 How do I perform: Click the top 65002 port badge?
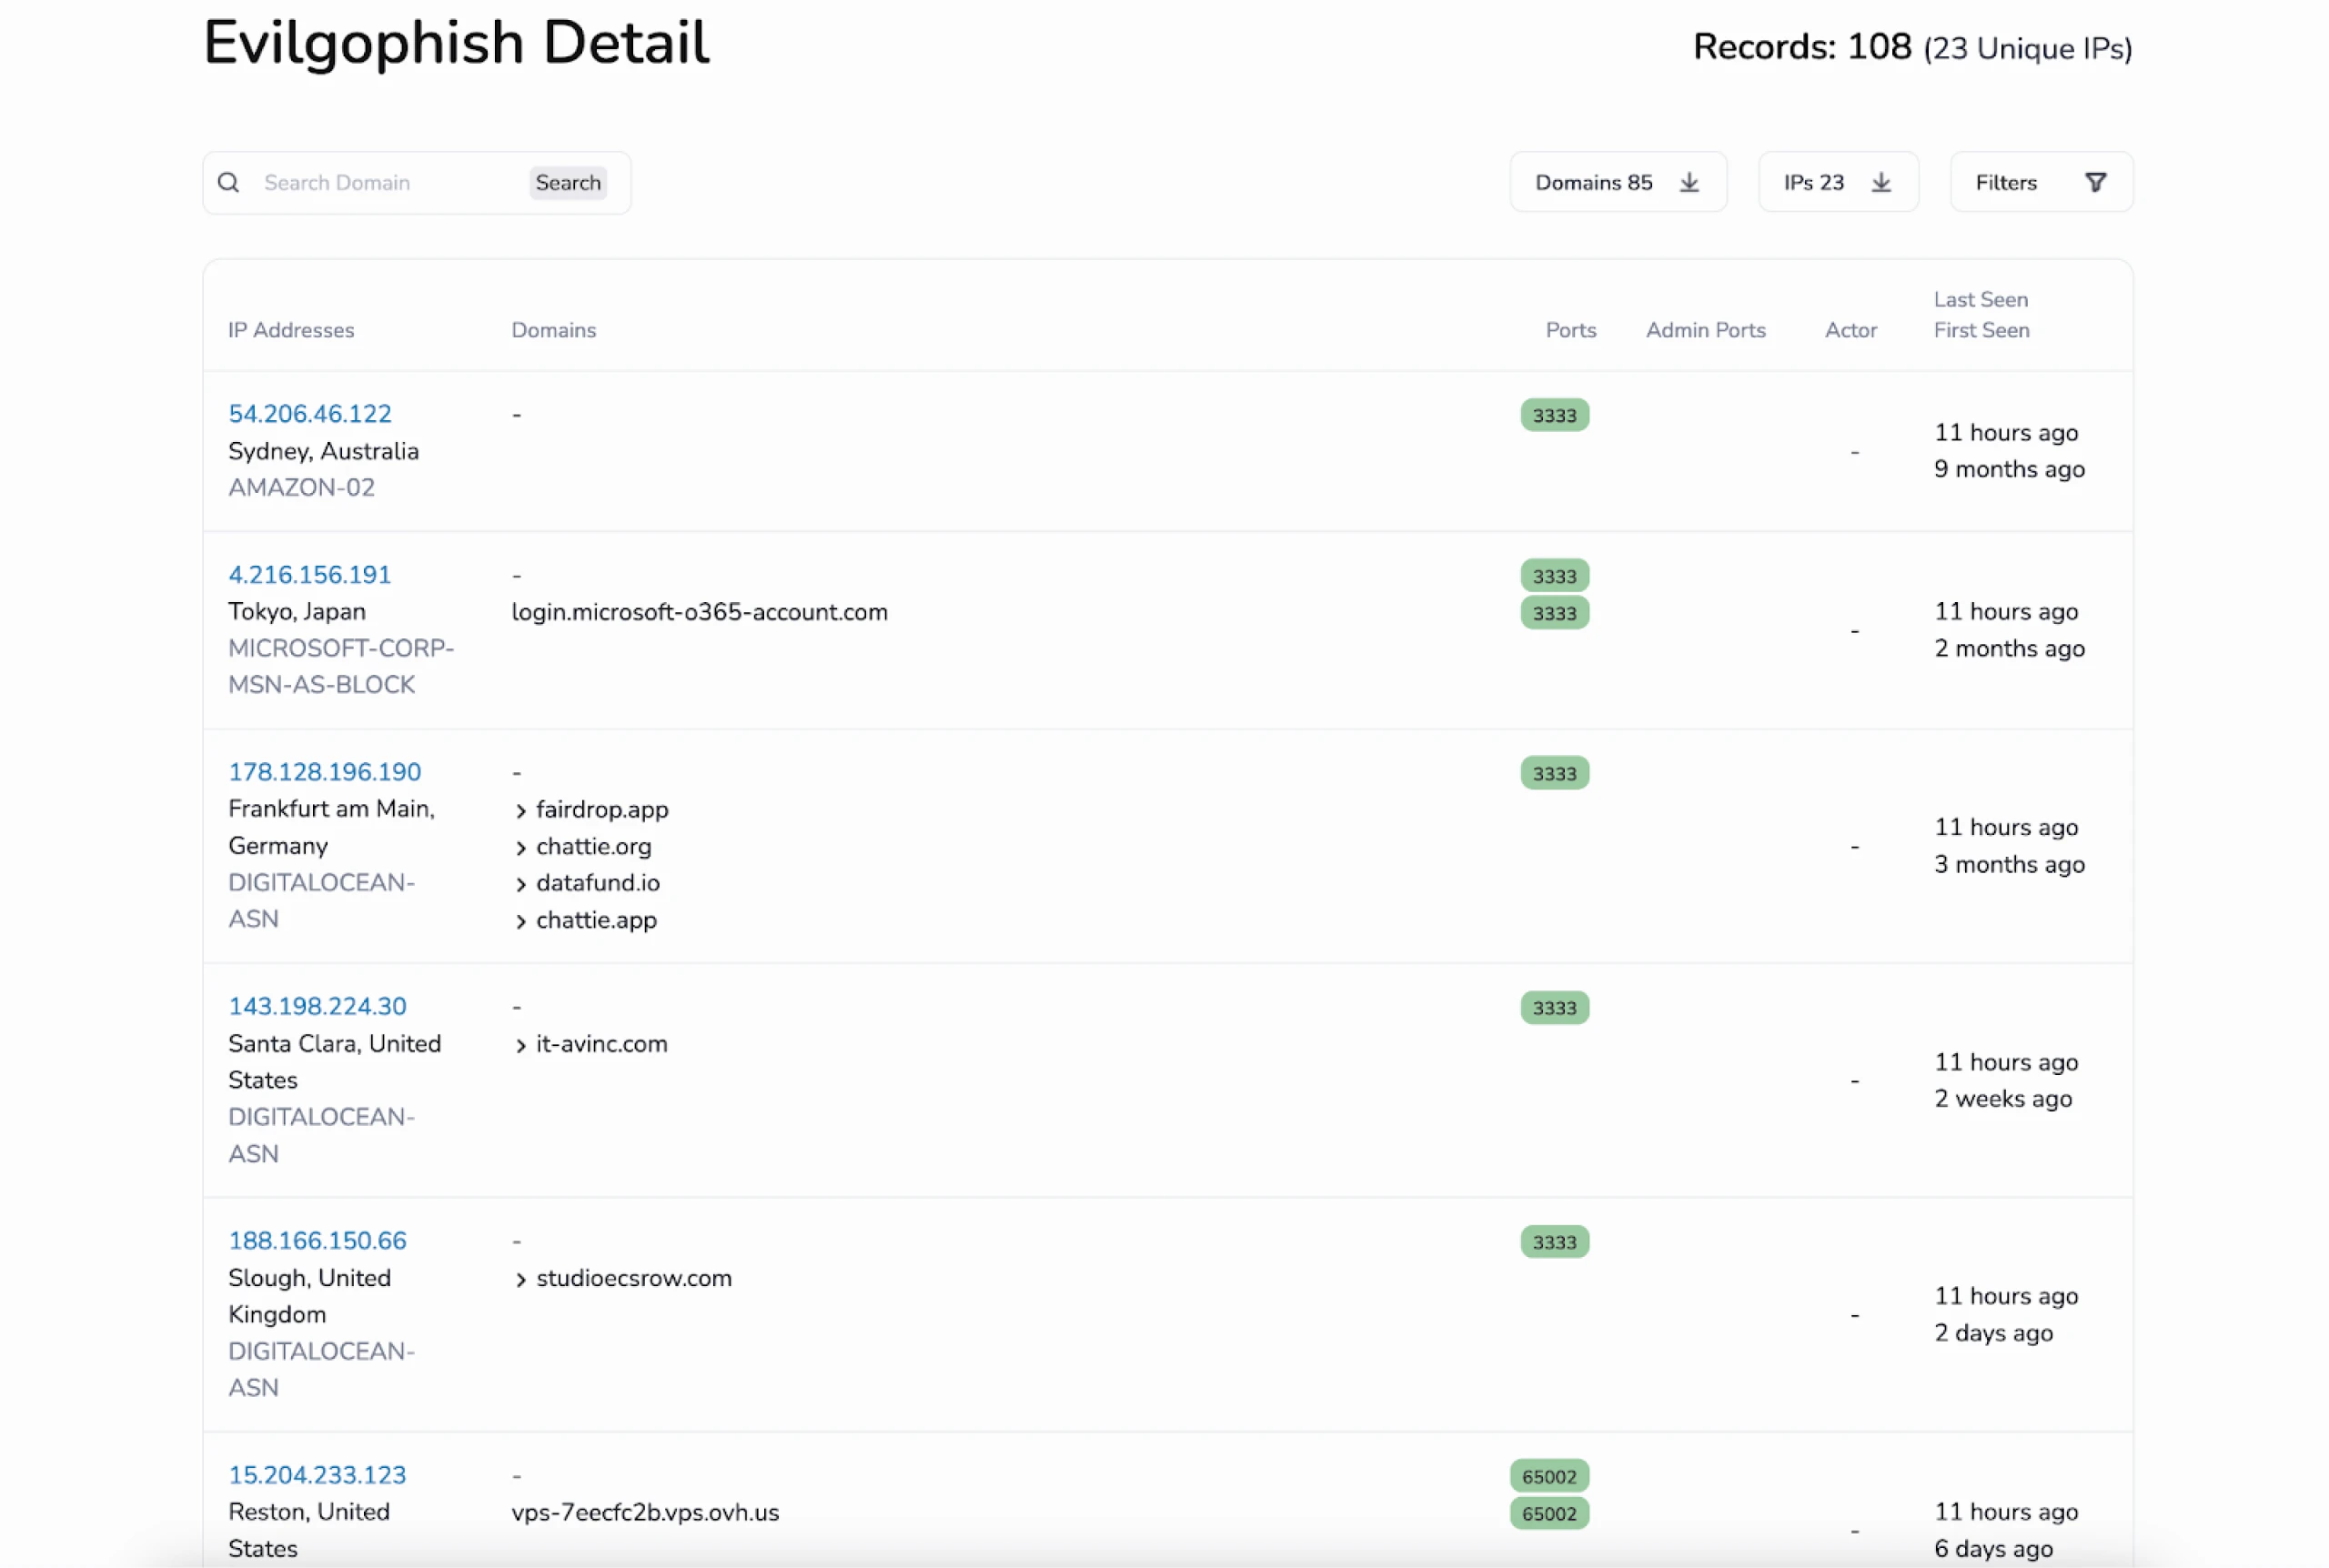[1550, 1476]
